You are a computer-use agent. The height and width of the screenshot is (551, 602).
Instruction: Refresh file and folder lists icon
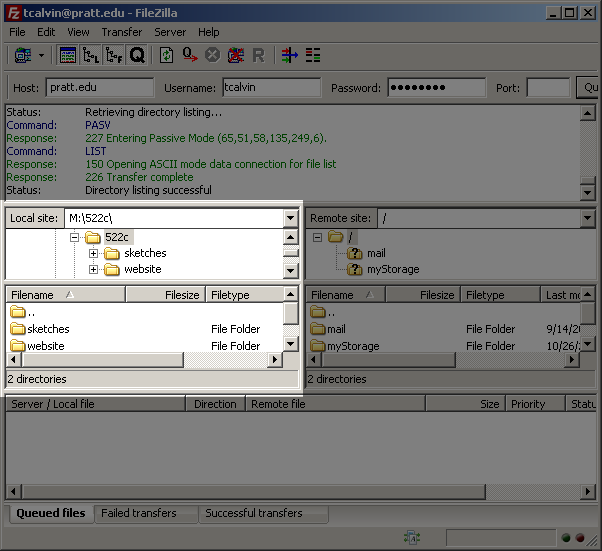(x=166, y=56)
